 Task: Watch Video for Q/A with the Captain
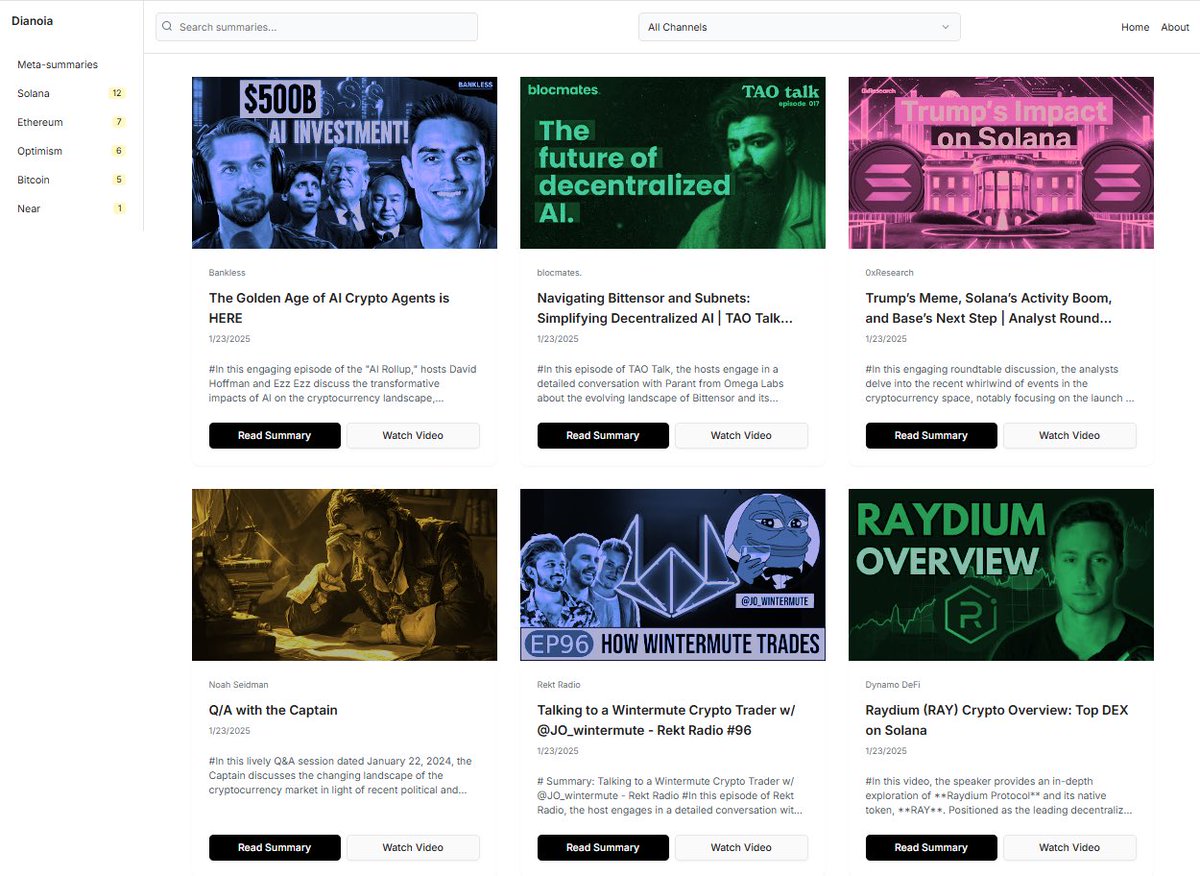pyautogui.click(x=413, y=848)
